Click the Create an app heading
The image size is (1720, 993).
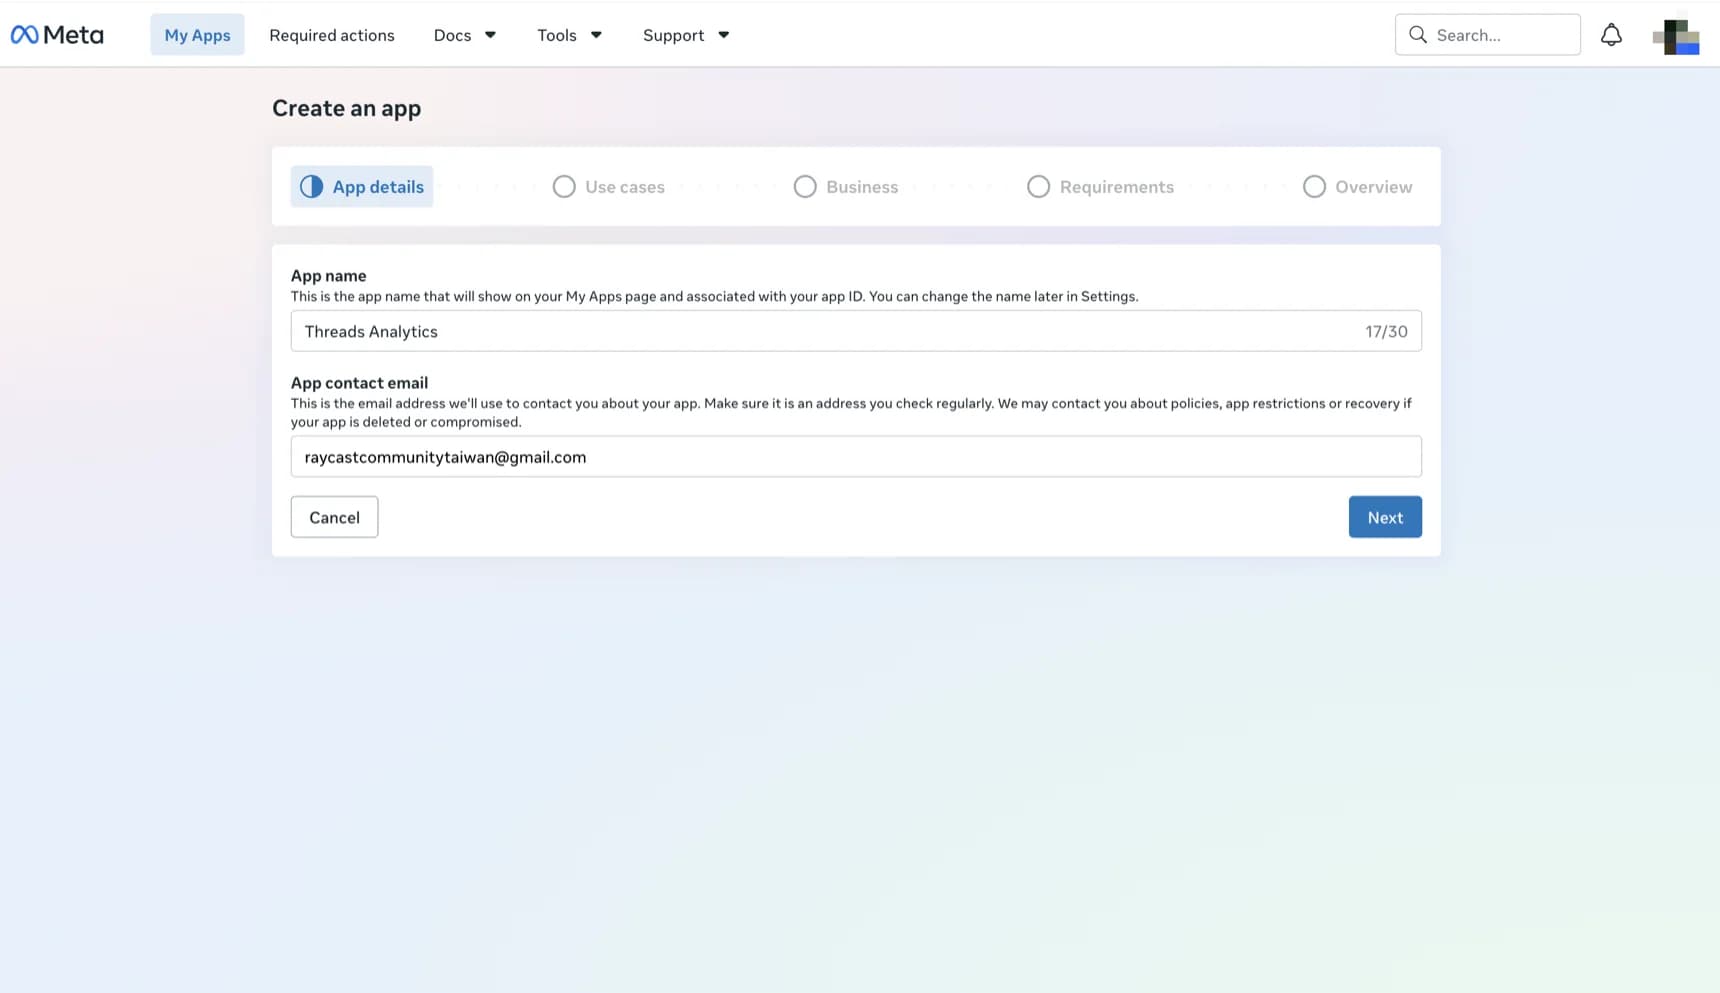pyautogui.click(x=346, y=108)
